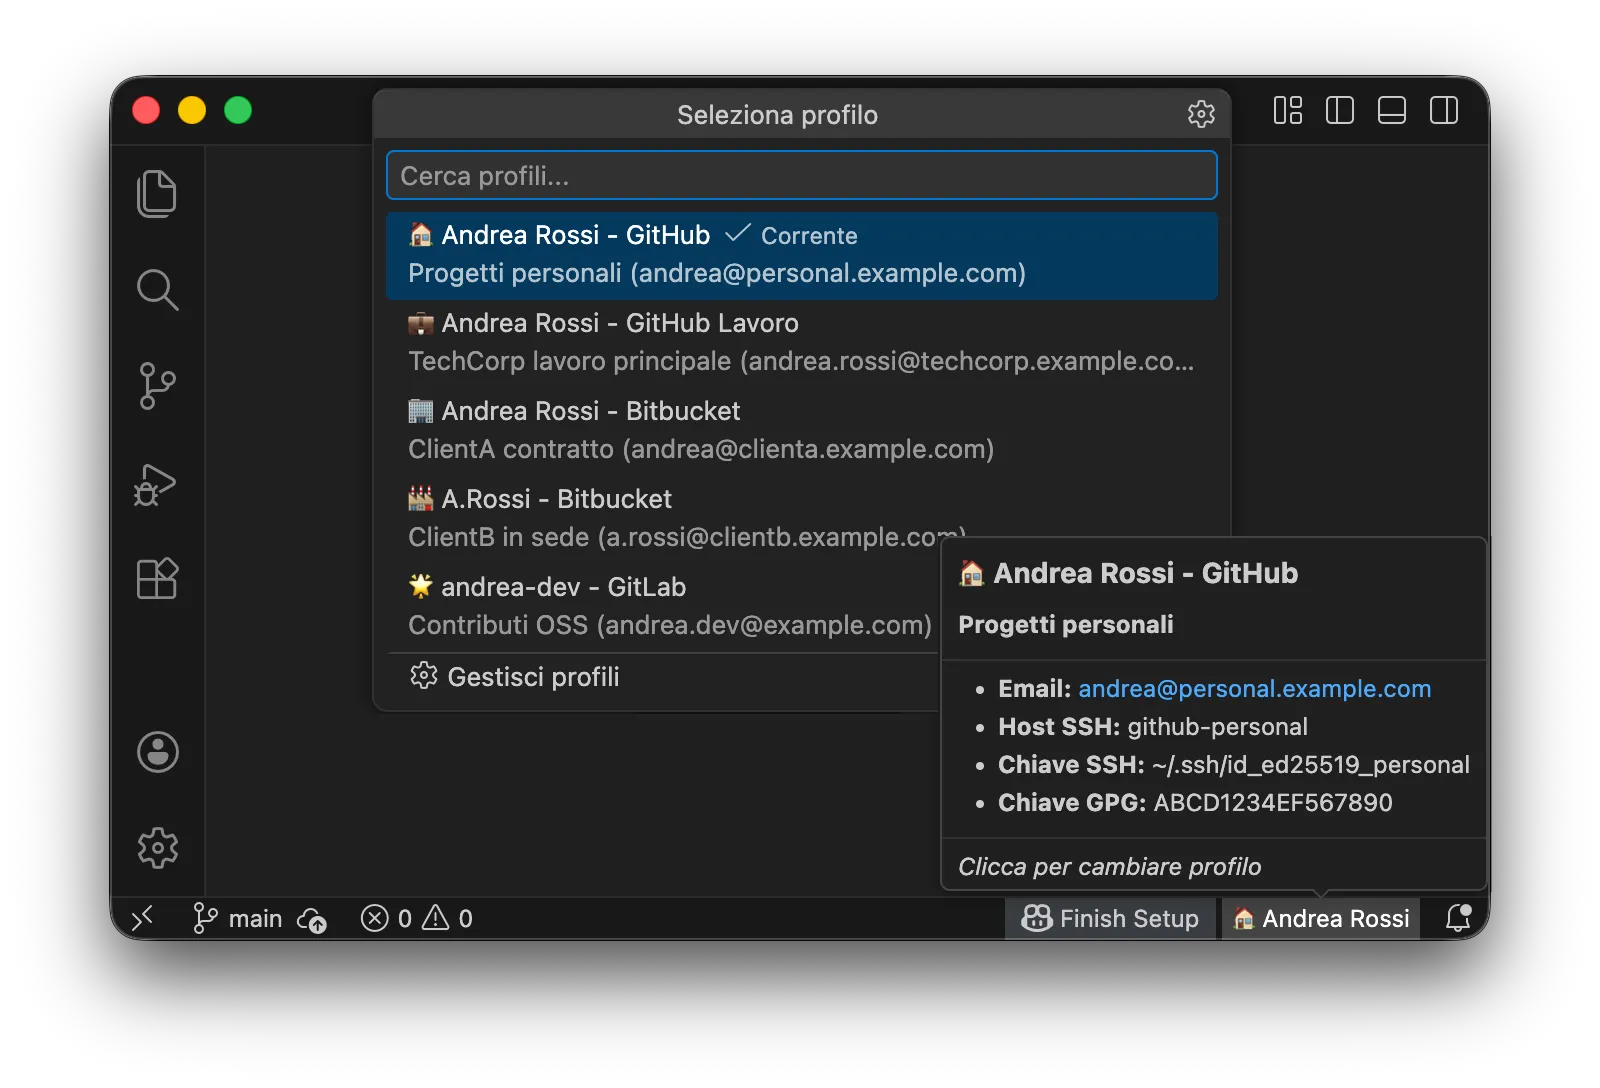Minimize the window with the yellow button
1600x1088 pixels.
(192, 110)
